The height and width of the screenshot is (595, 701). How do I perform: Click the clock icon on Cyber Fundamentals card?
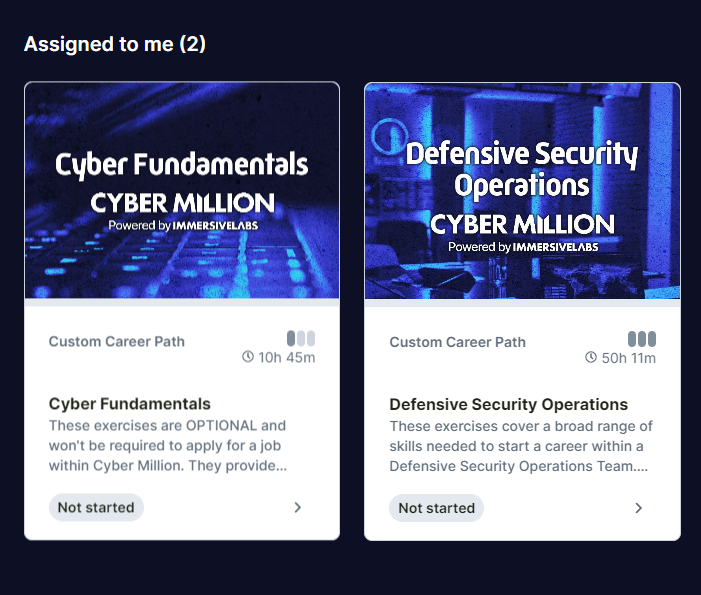pos(248,357)
